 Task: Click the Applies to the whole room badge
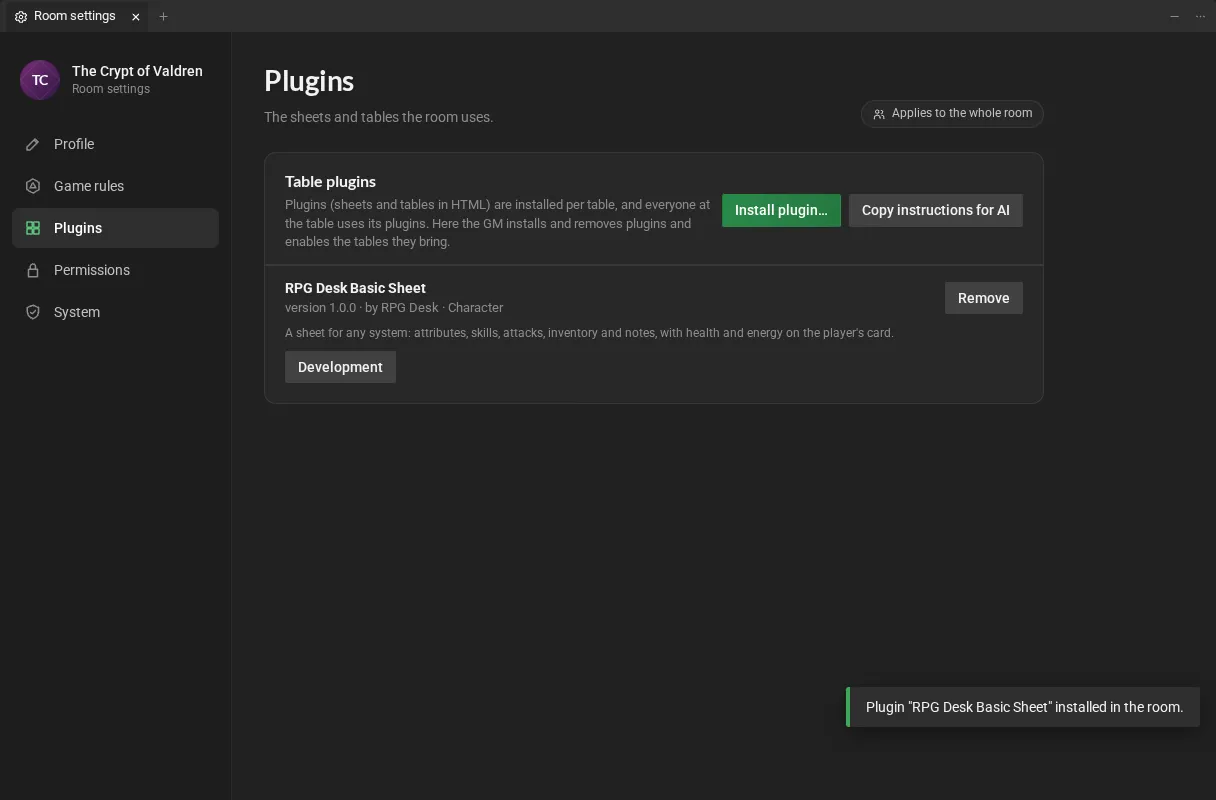tap(952, 114)
